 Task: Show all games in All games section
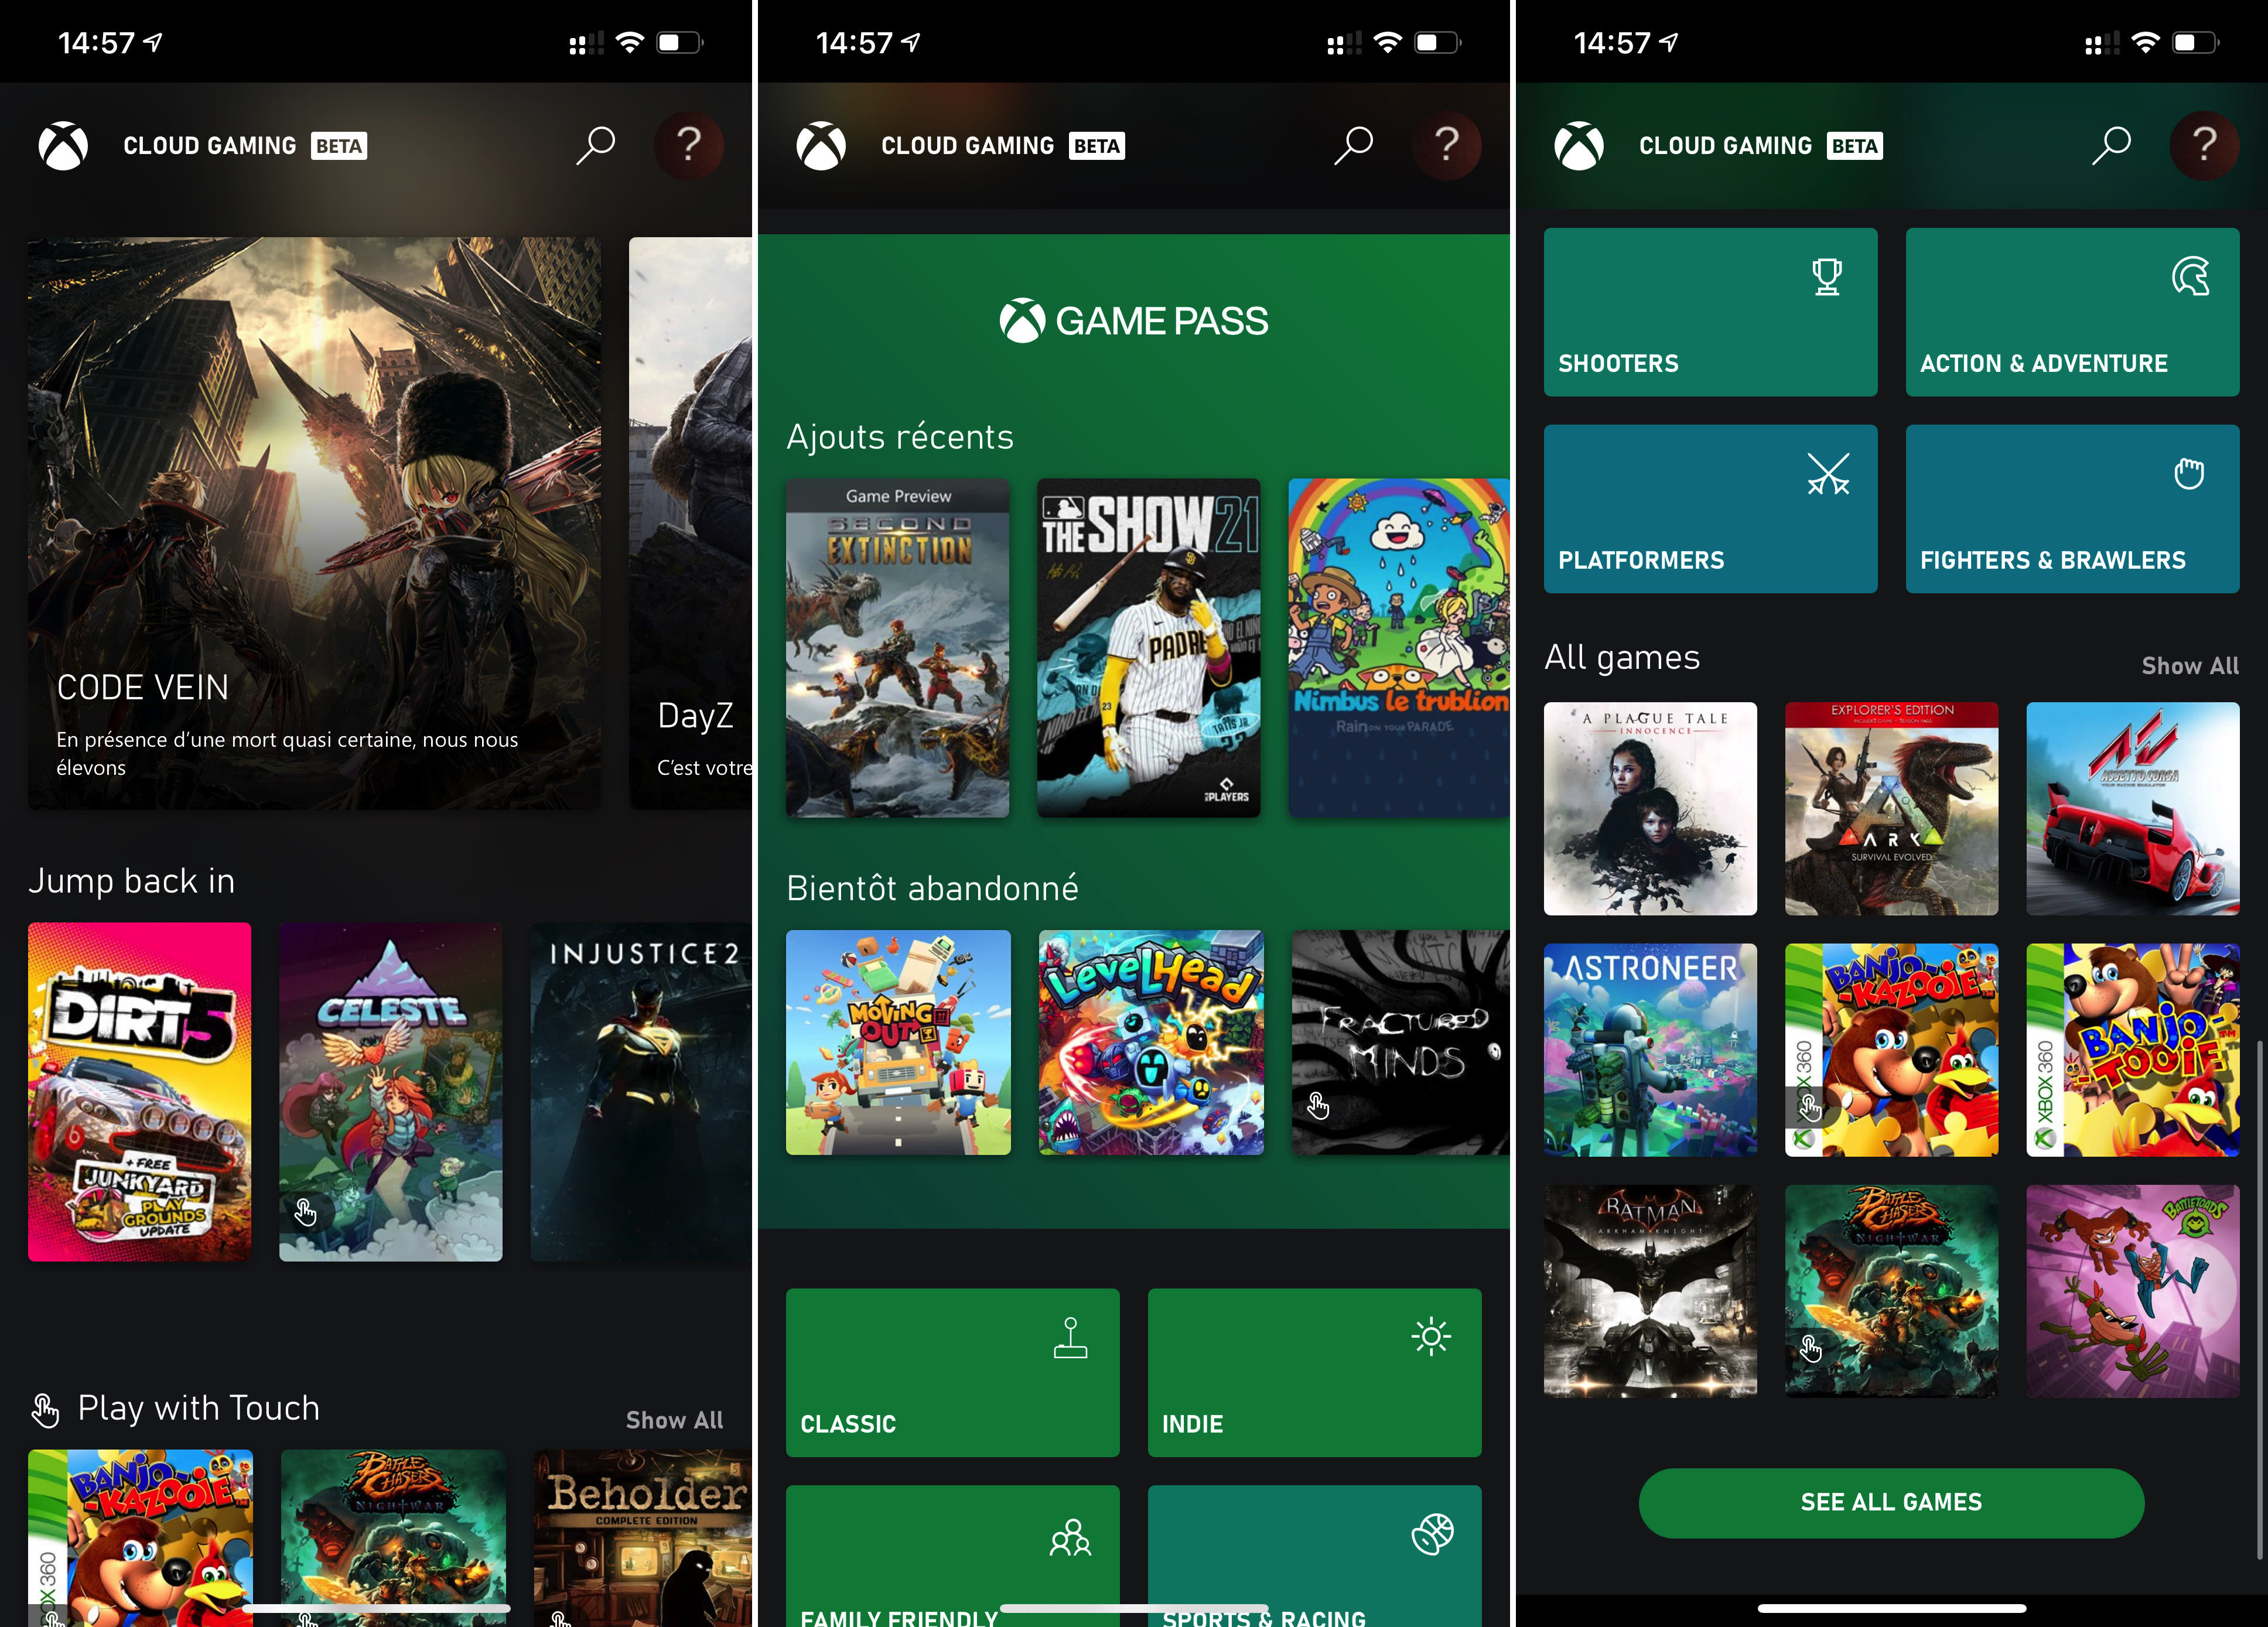[2189, 666]
